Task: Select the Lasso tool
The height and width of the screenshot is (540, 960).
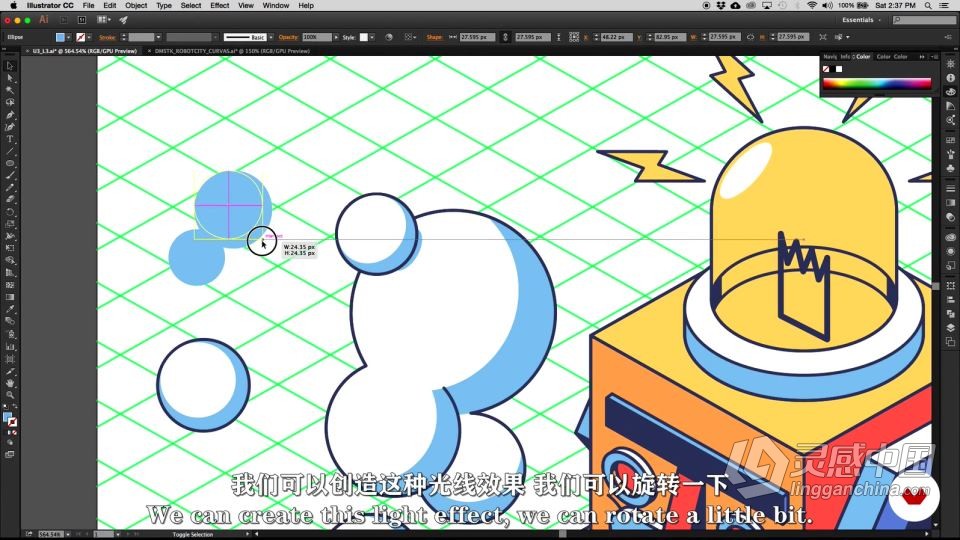Action: pyautogui.click(x=10, y=102)
